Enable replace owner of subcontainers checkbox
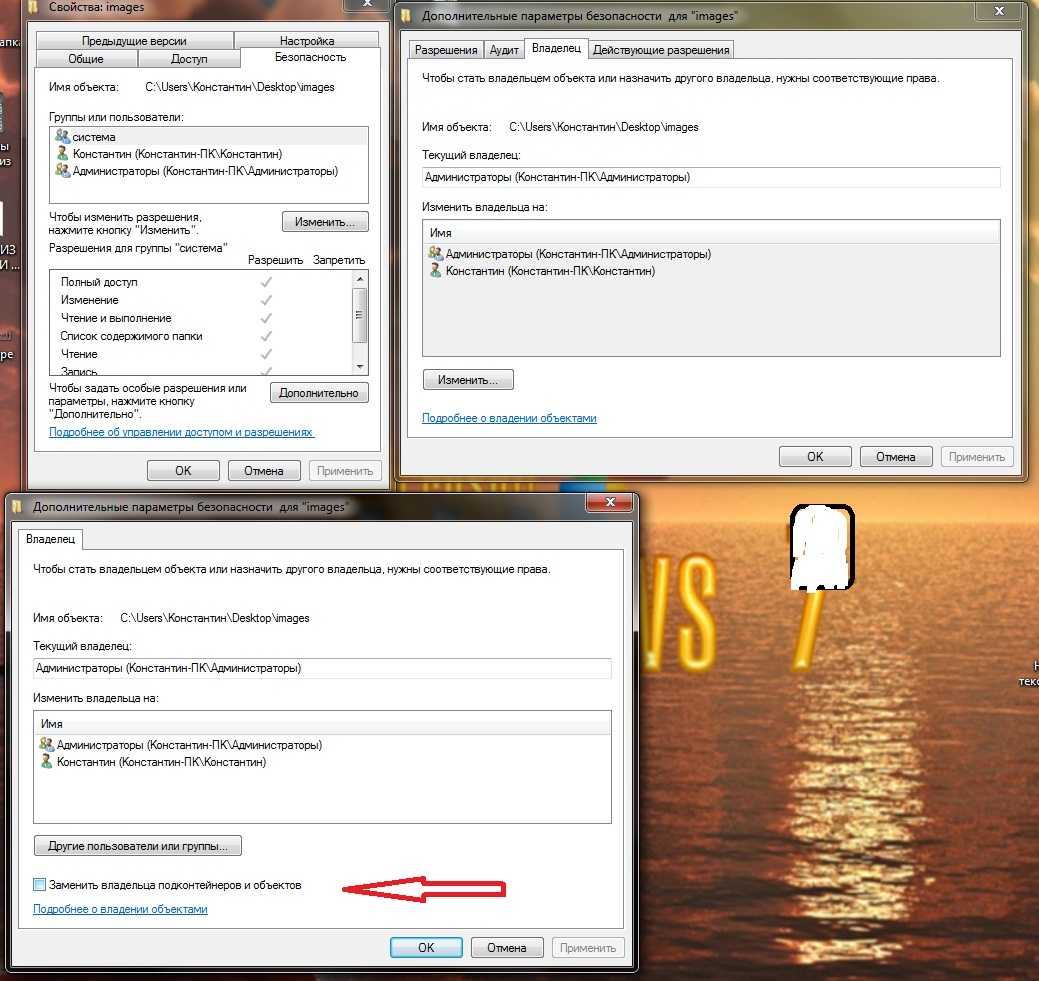The height and width of the screenshot is (981, 1039). (40, 885)
